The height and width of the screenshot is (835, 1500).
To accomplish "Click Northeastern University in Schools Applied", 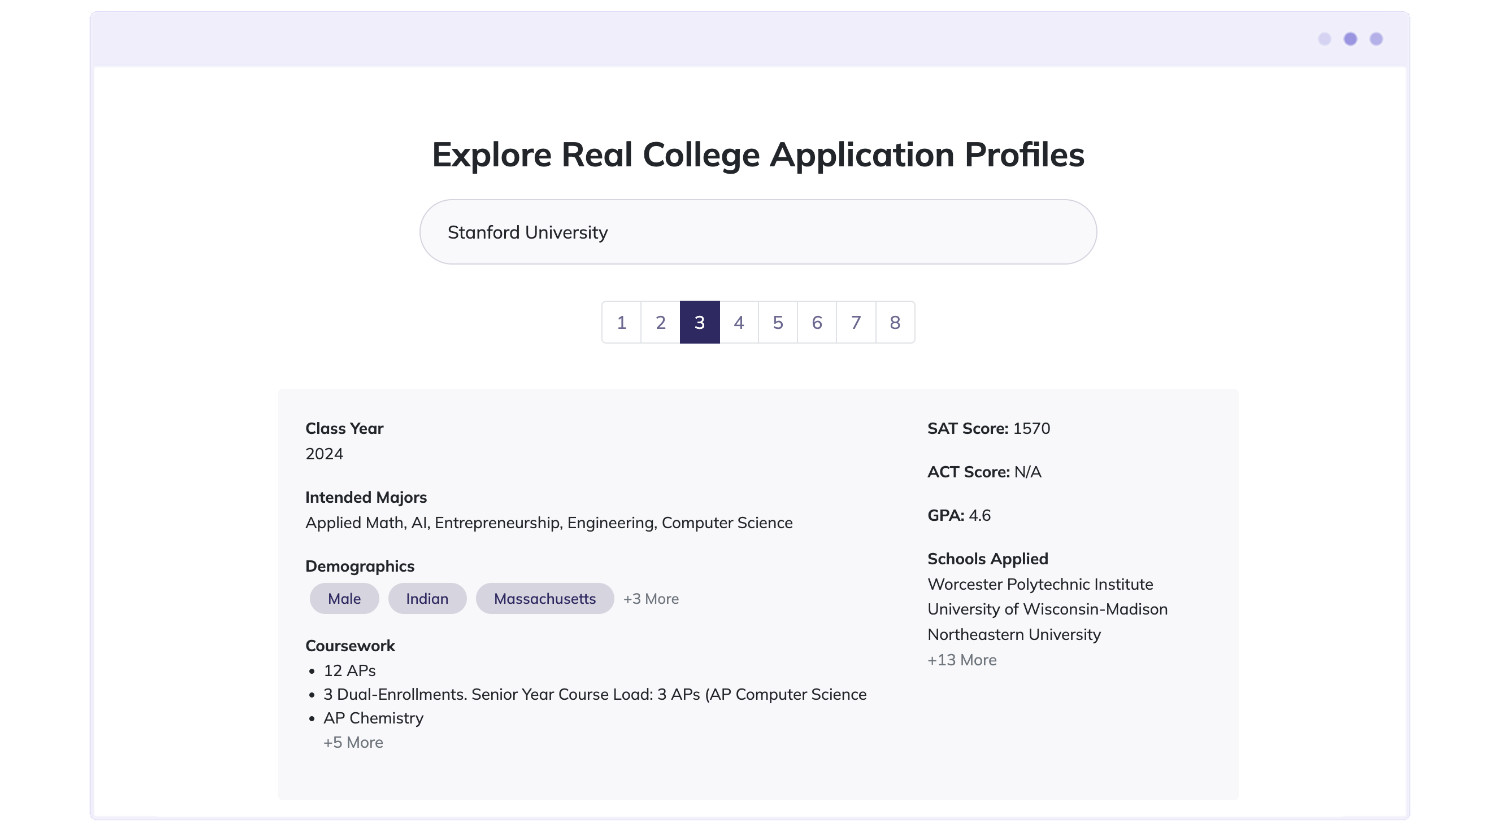I will [x=1014, y=634].
